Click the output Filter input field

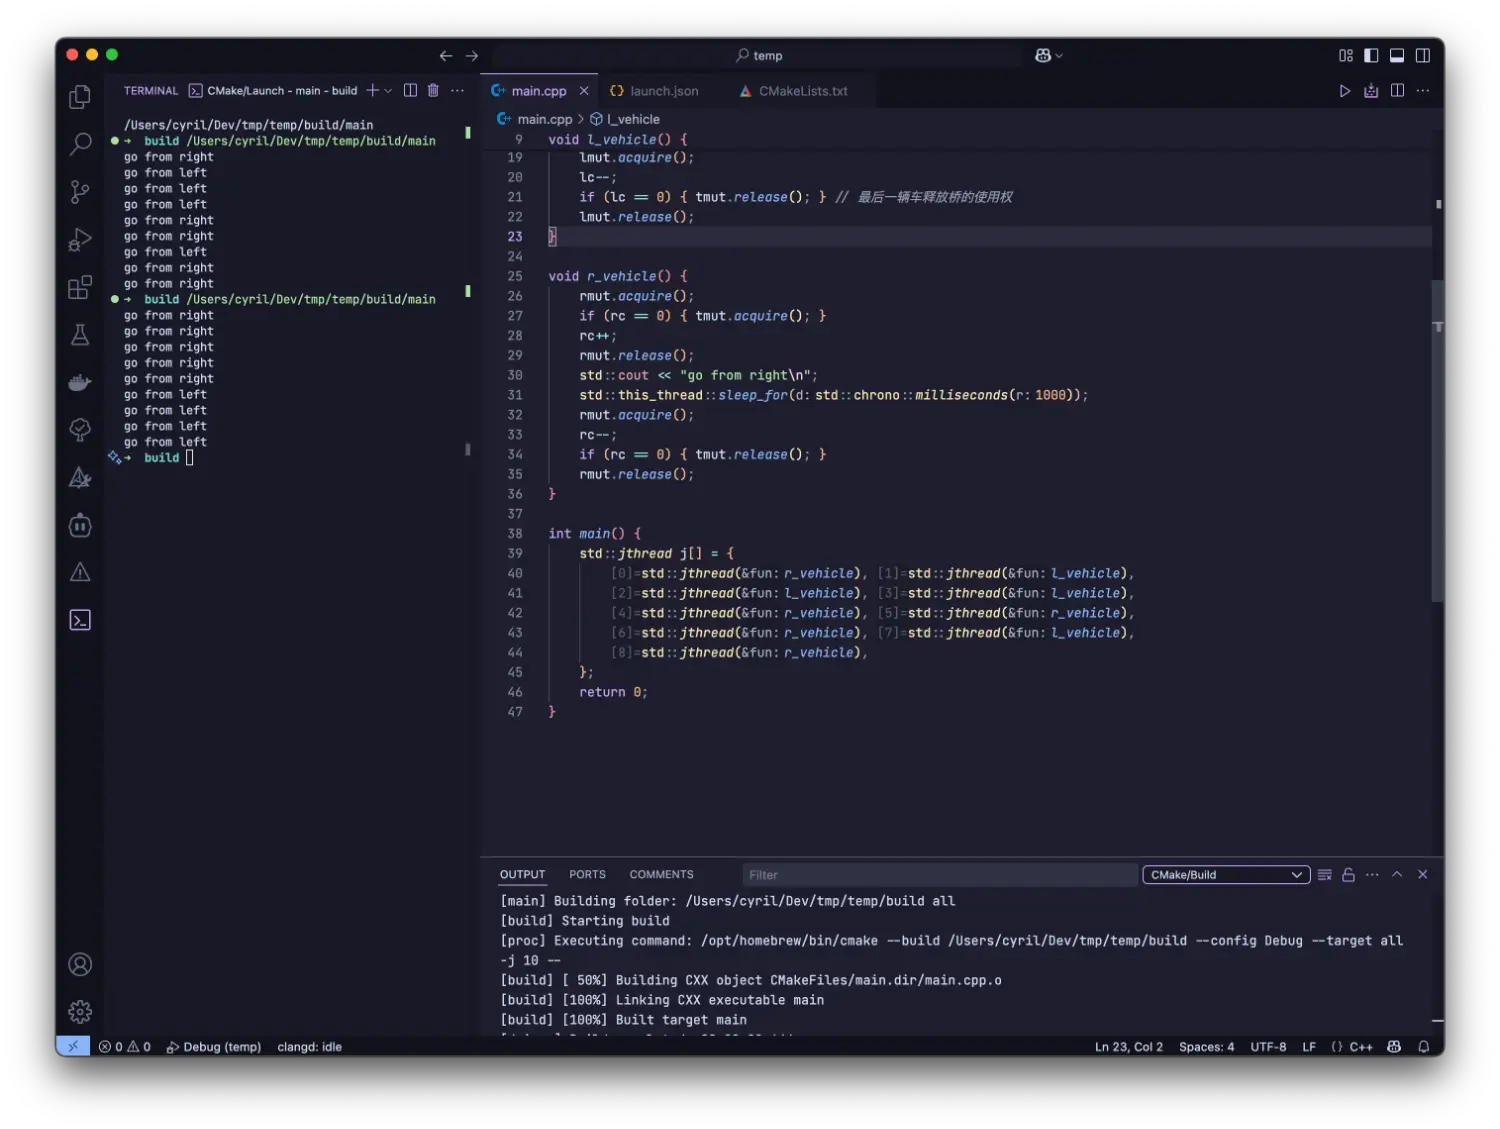pyautogui.click(x=938, y=875)
